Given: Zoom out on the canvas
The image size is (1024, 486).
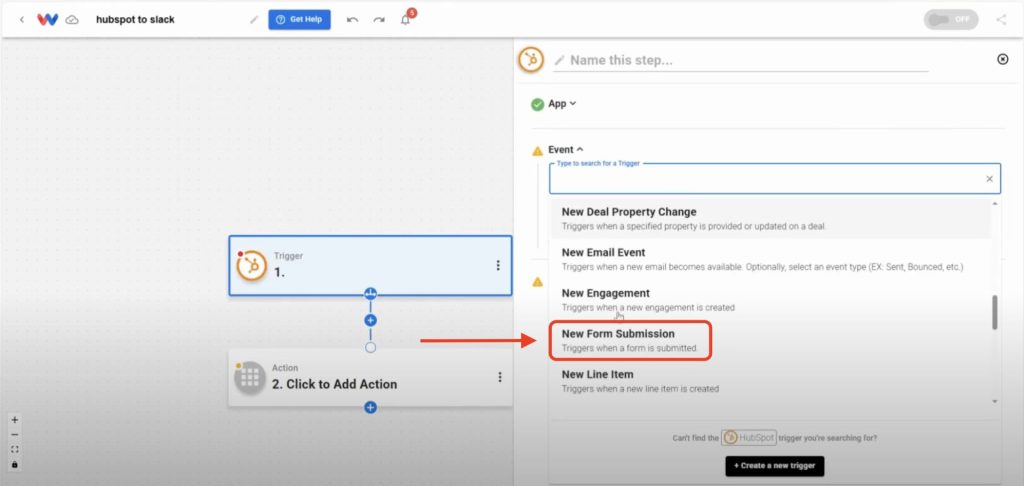Looking at the screenshot, I should click(x=15, y=435).
